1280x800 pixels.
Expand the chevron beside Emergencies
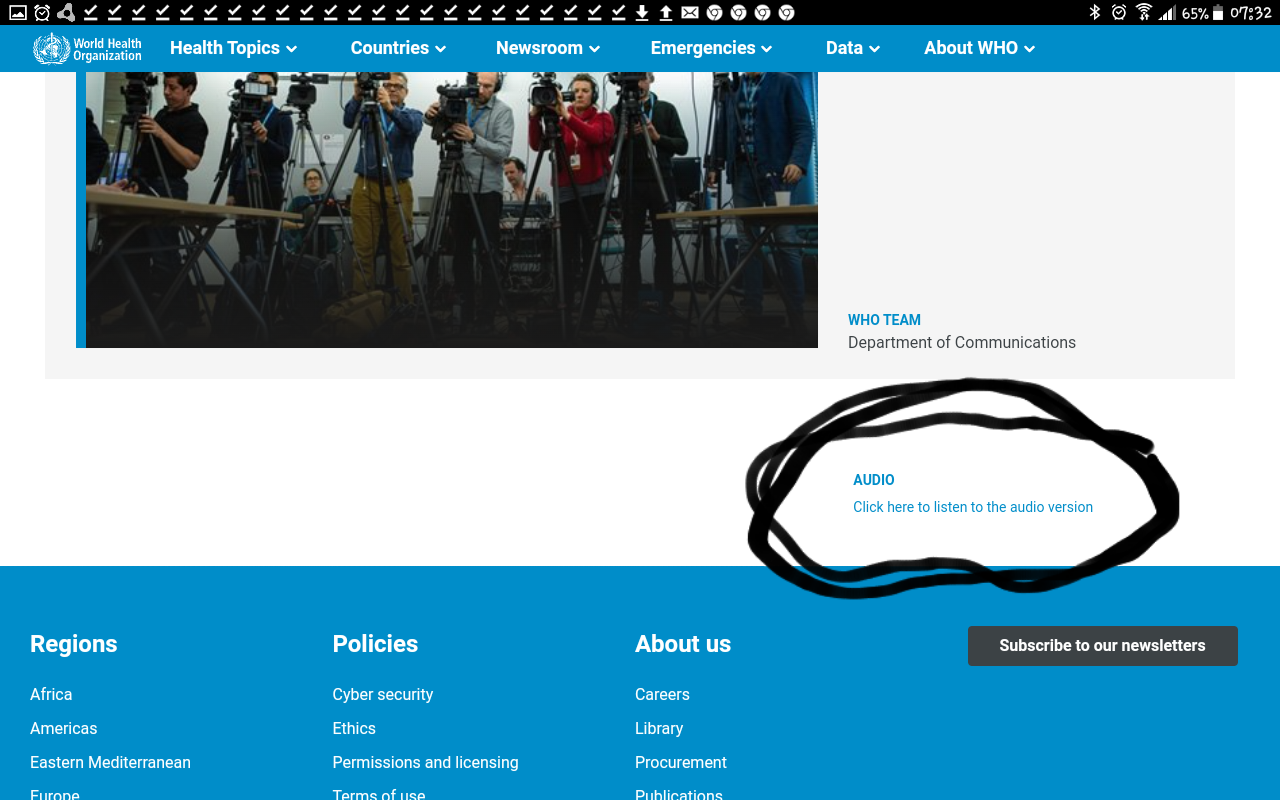pyautogui.click(x=767, y=49)
